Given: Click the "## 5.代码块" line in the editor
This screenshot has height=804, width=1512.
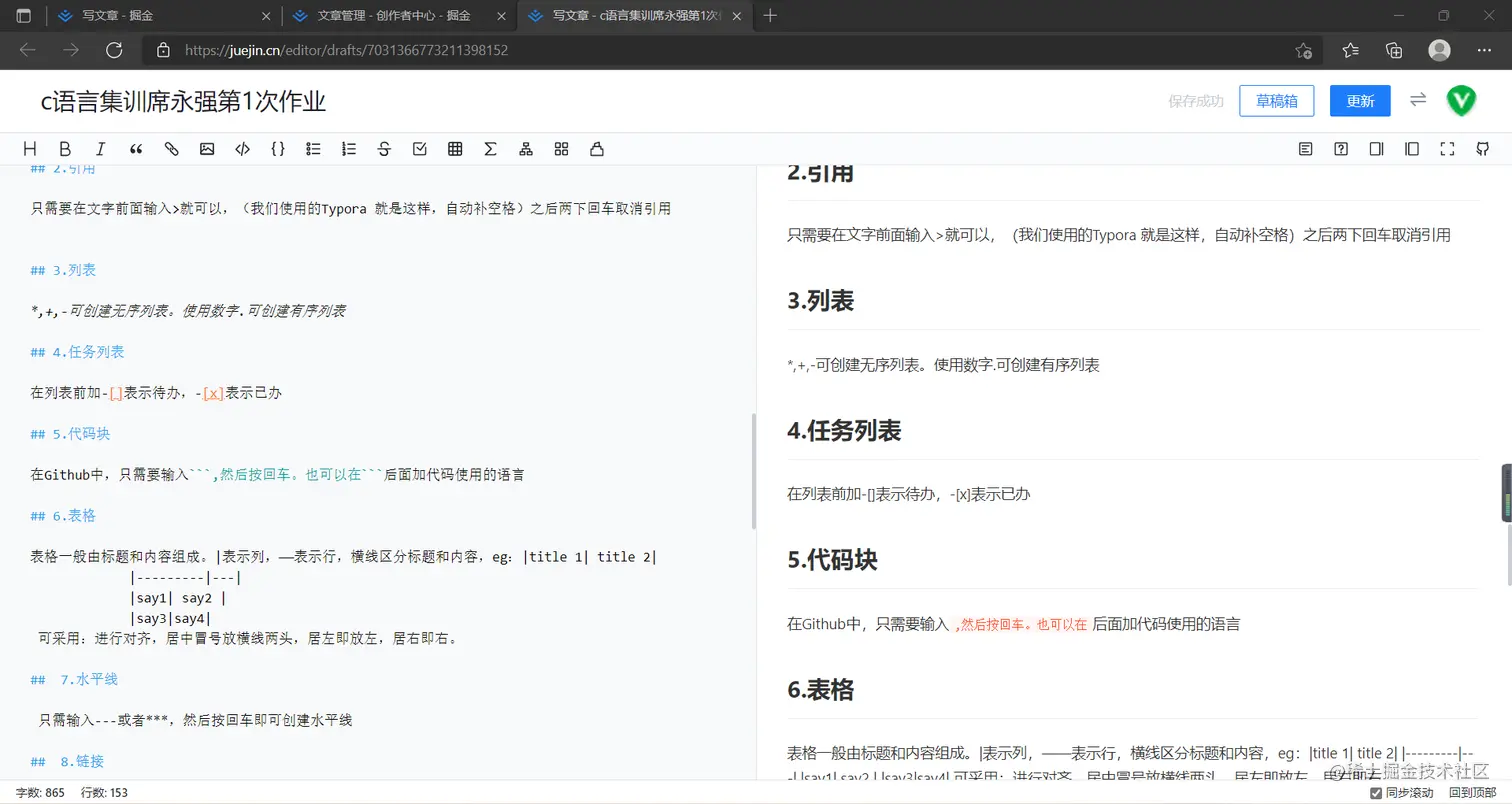Looking at the screenshot, I should click(70, 434).
